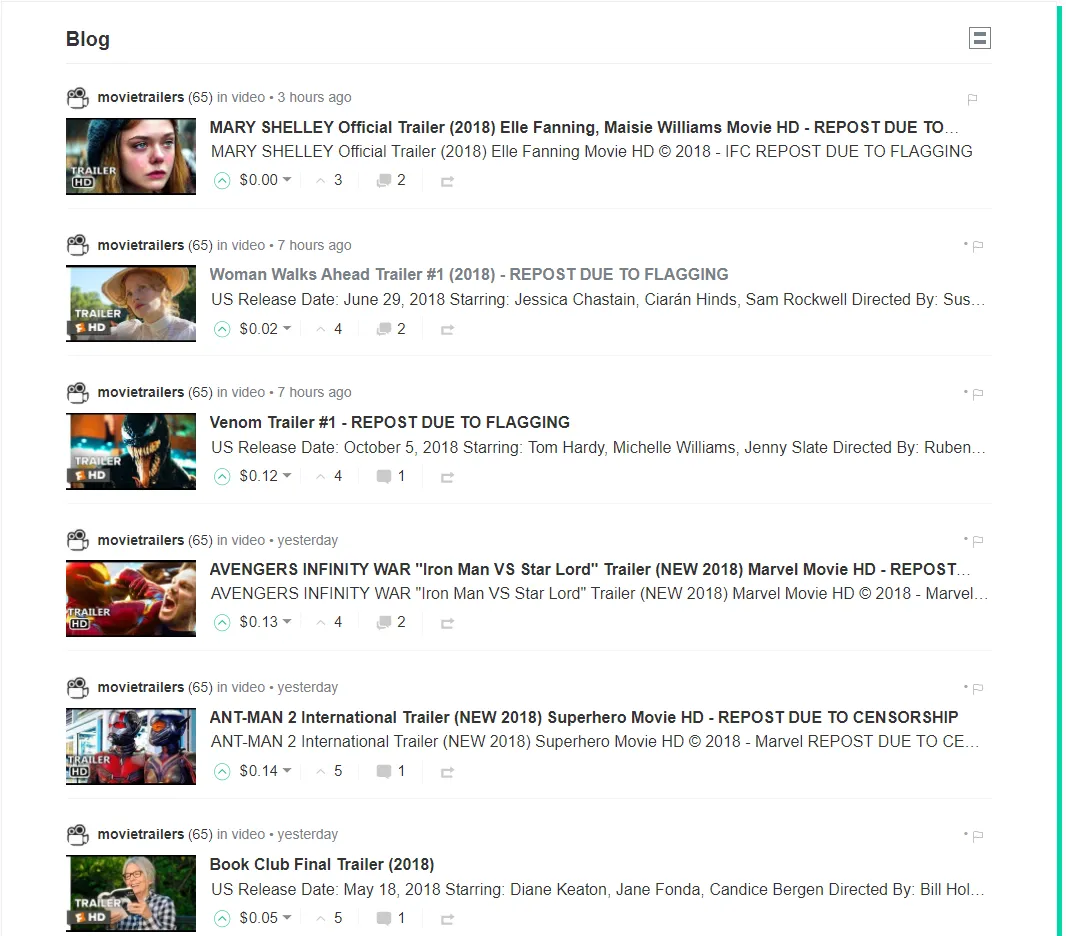Open movietrailers avatar on the AVENGERS post

78,540
